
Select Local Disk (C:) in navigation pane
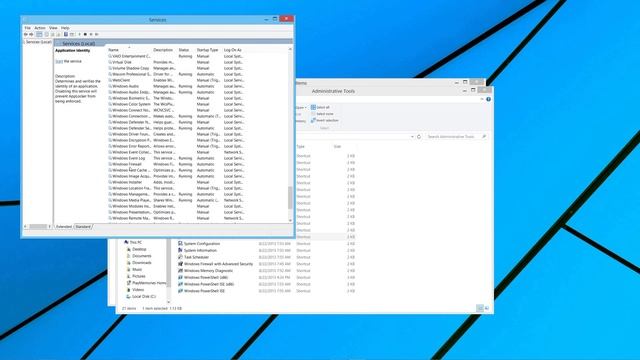click(141, 296)
